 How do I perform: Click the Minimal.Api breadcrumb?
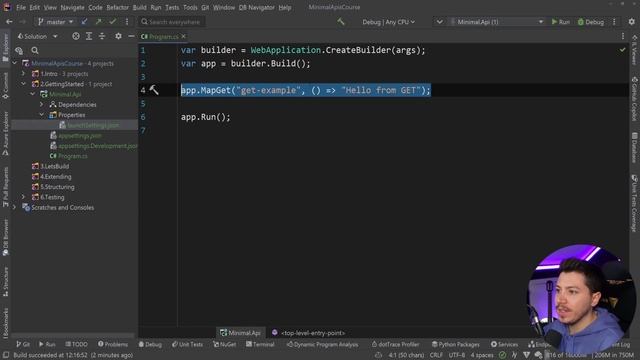240,333
